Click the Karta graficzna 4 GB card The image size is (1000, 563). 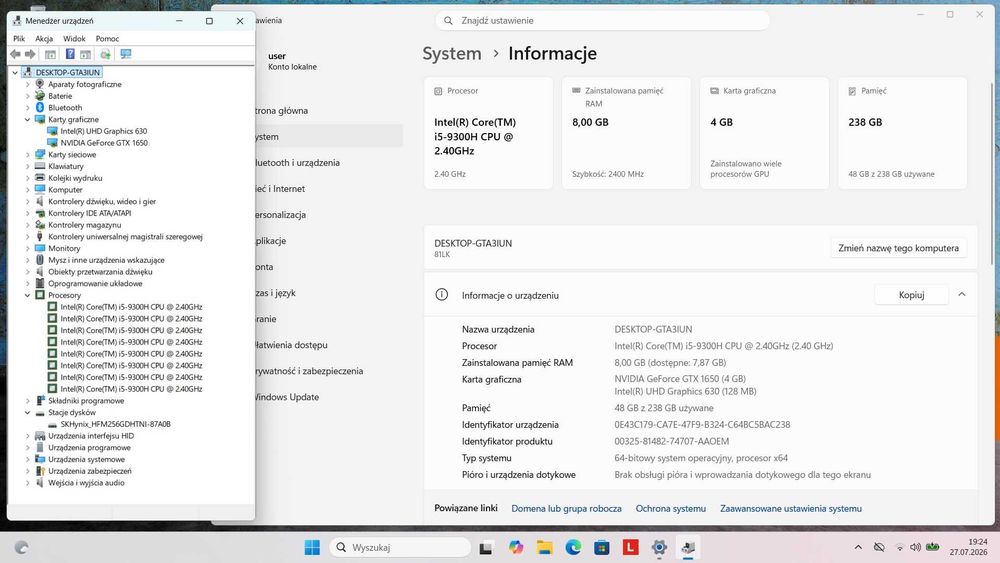(x=764, y=133)
